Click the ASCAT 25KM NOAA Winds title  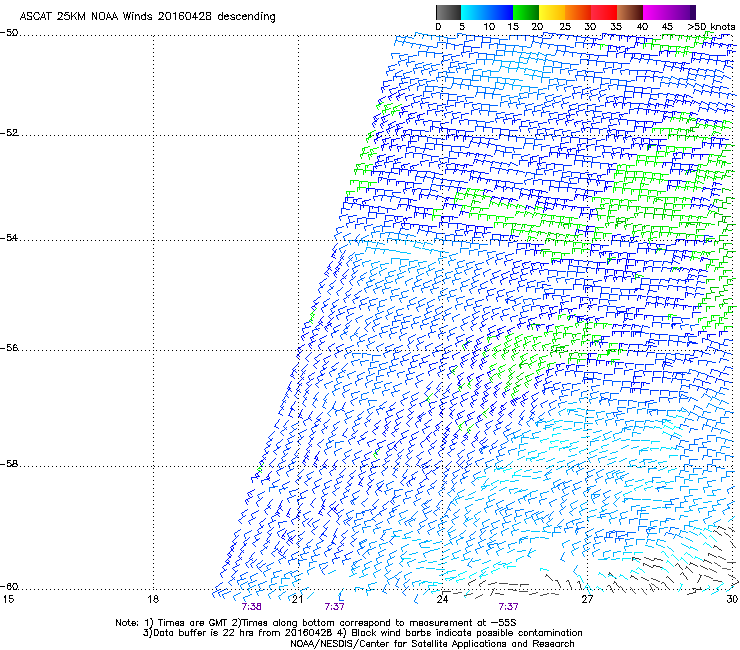tap(147, 16)
